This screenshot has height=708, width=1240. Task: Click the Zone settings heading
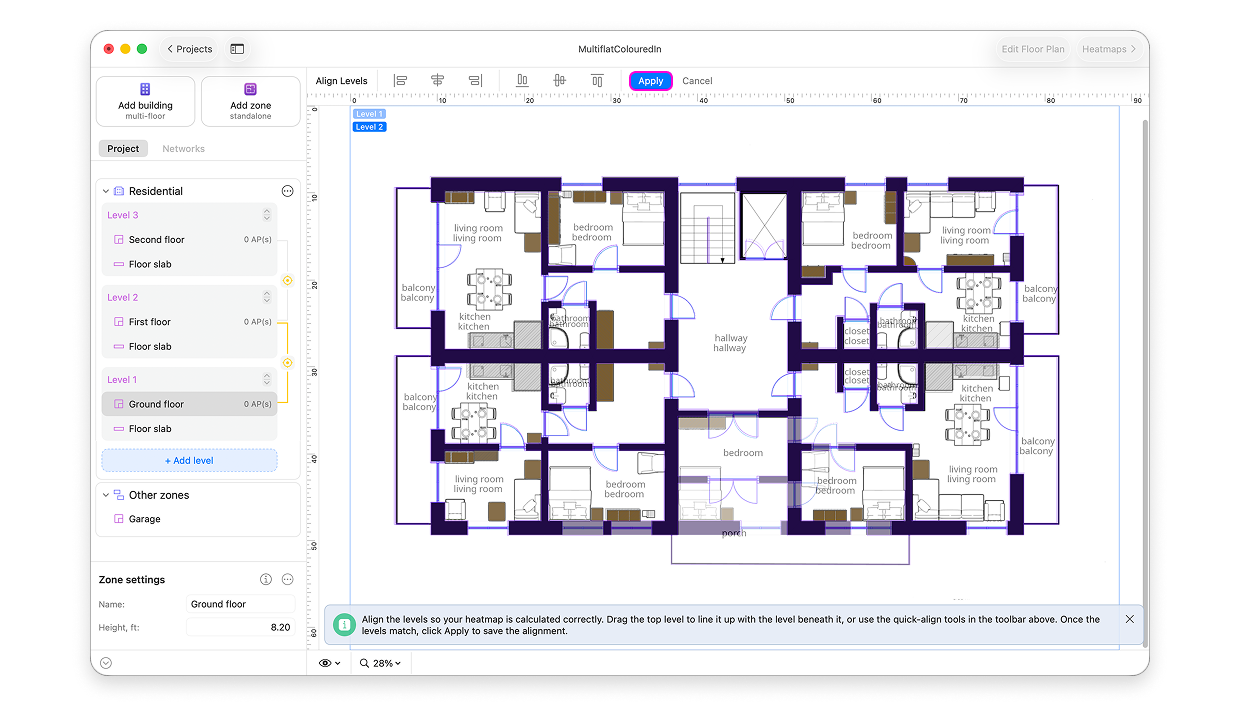tap(132, 580)
